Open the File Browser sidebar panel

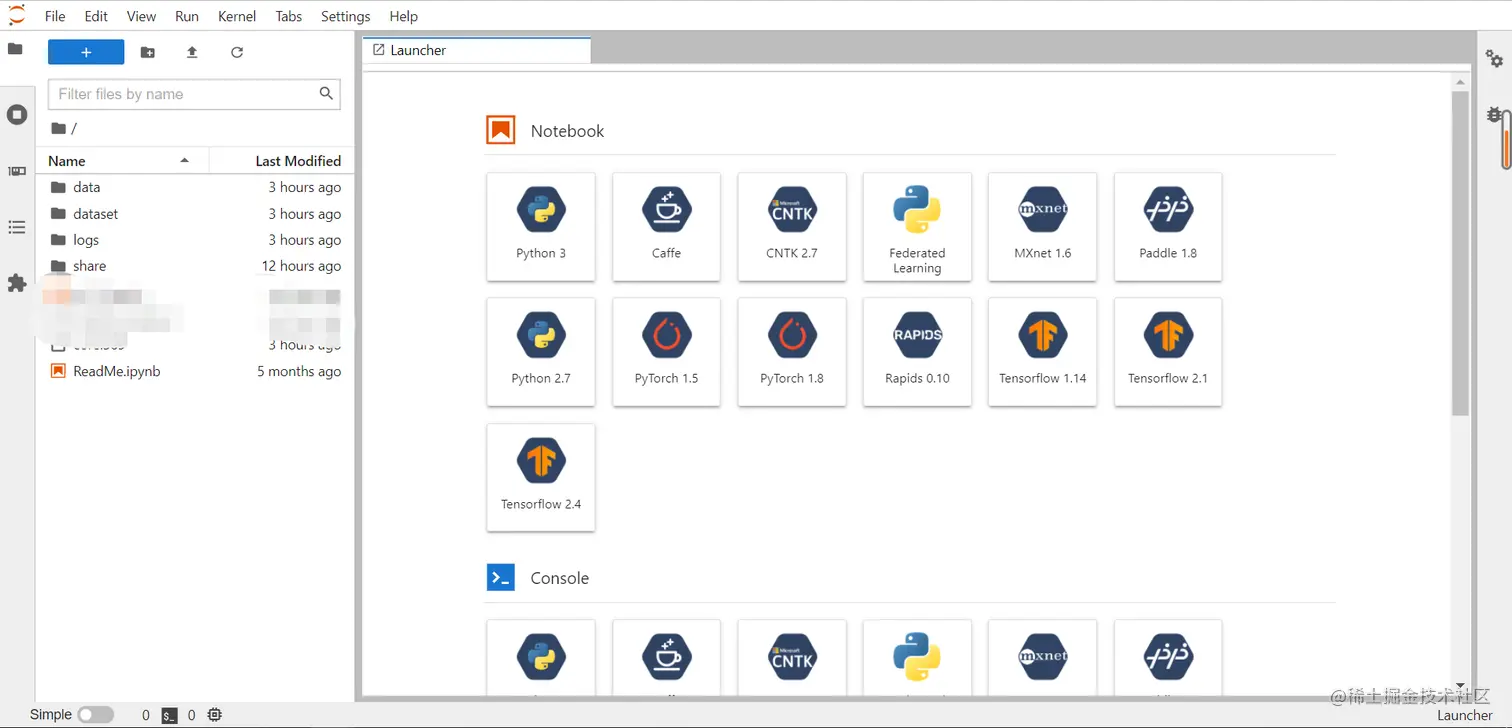pos(15,49)
